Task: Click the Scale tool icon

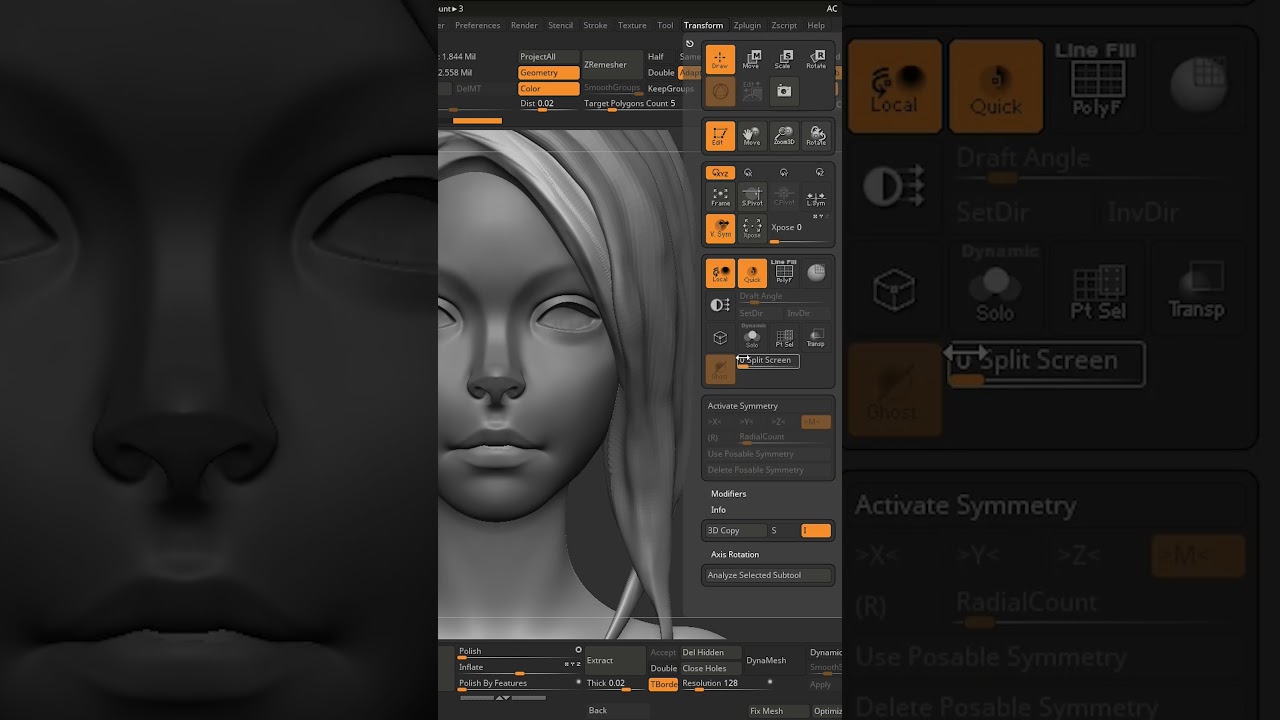Action: tap(784, 60)
